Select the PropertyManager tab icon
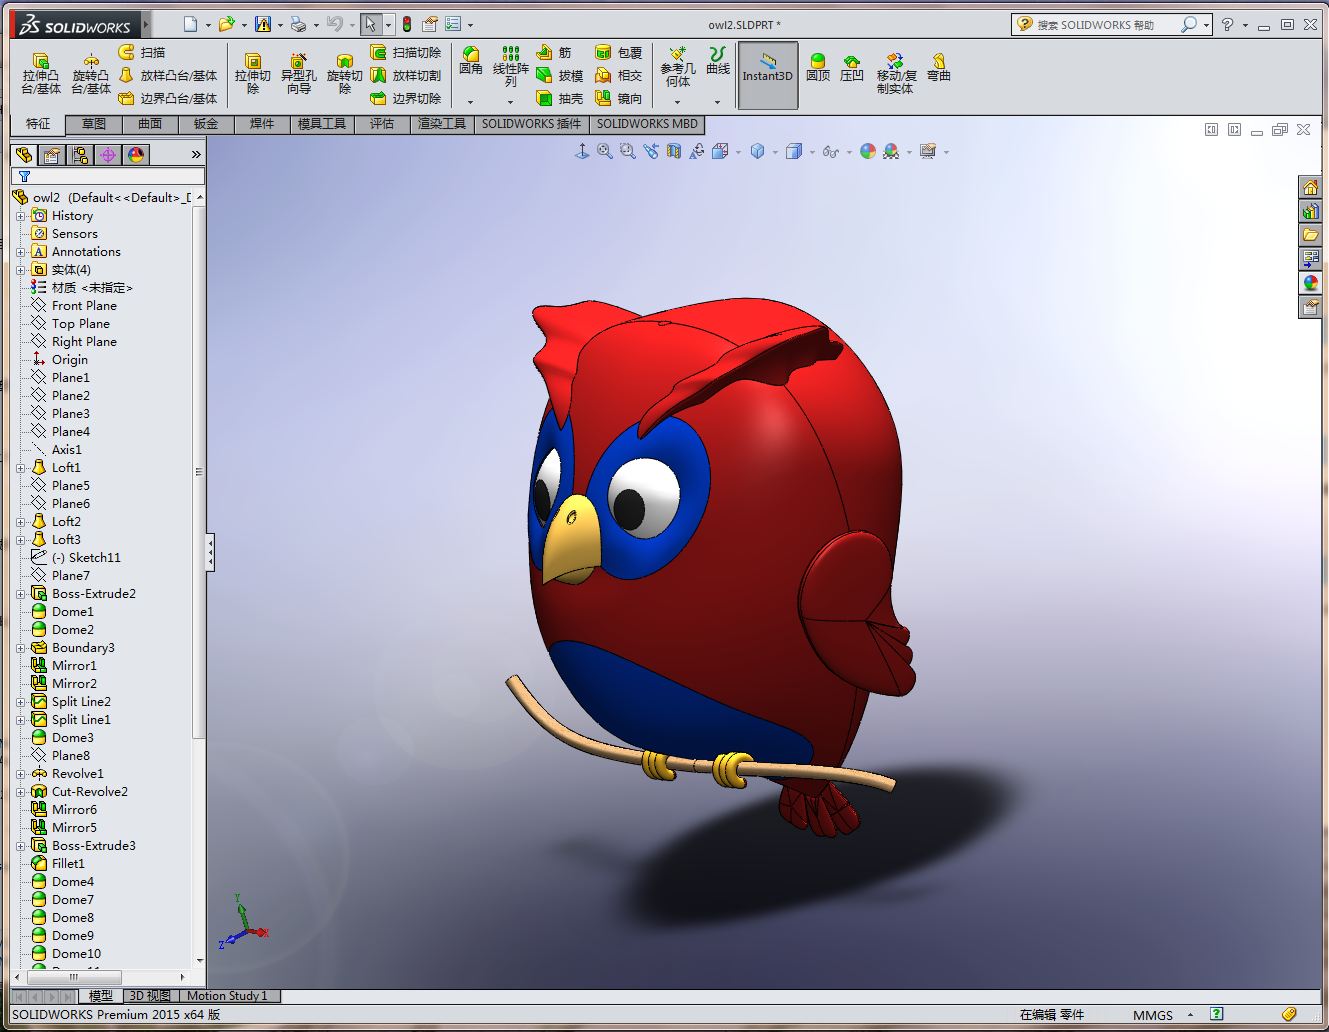Image resolution: width=1329 pixels, height=1032 pixels. click(x=52, y=155)
